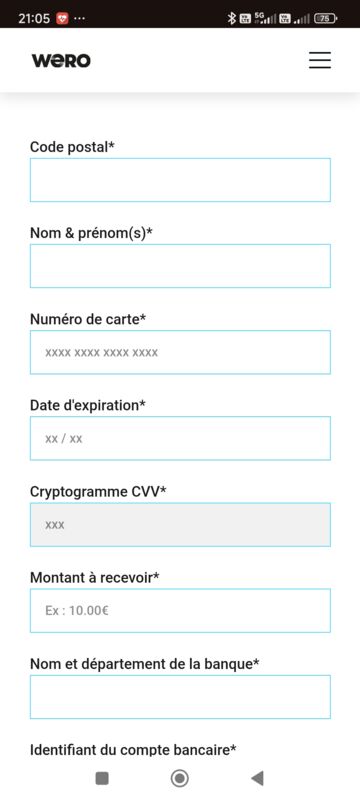This screenshot has height=800, width=360.
Task: Tap the Android home circle button
Action: point(179,778)
